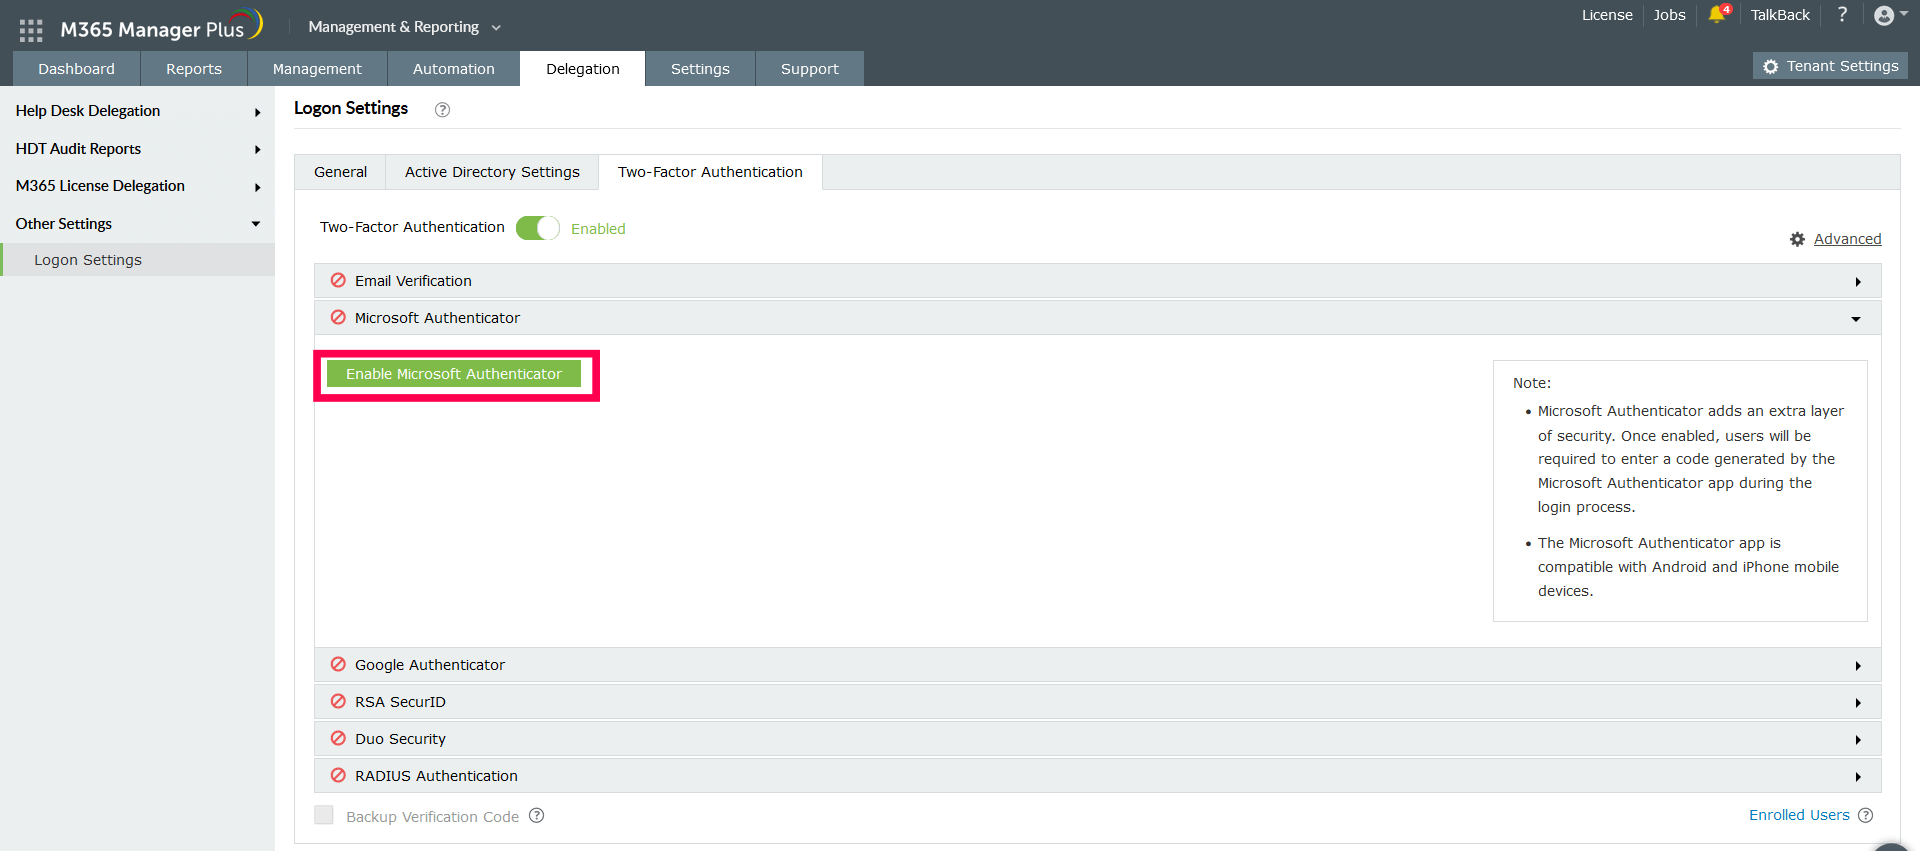Click Tenant Settings gear button
The width and height of the screenshot is (1920, 851).
coord(1830,66)
